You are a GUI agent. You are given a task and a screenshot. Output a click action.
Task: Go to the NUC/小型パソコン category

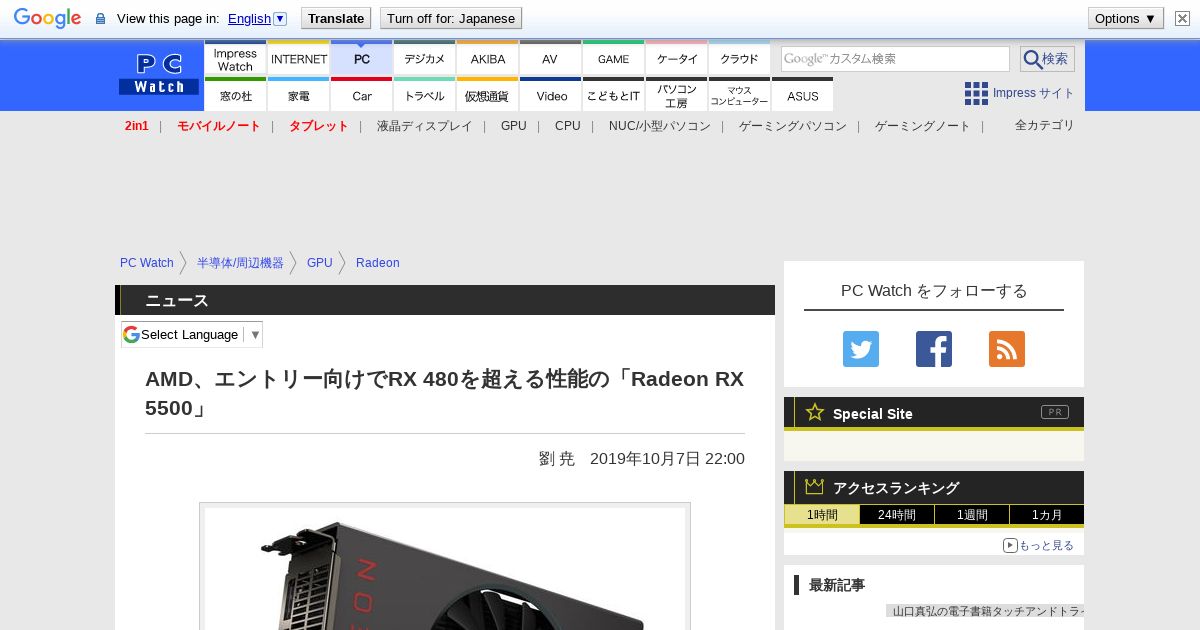point(659,126)
